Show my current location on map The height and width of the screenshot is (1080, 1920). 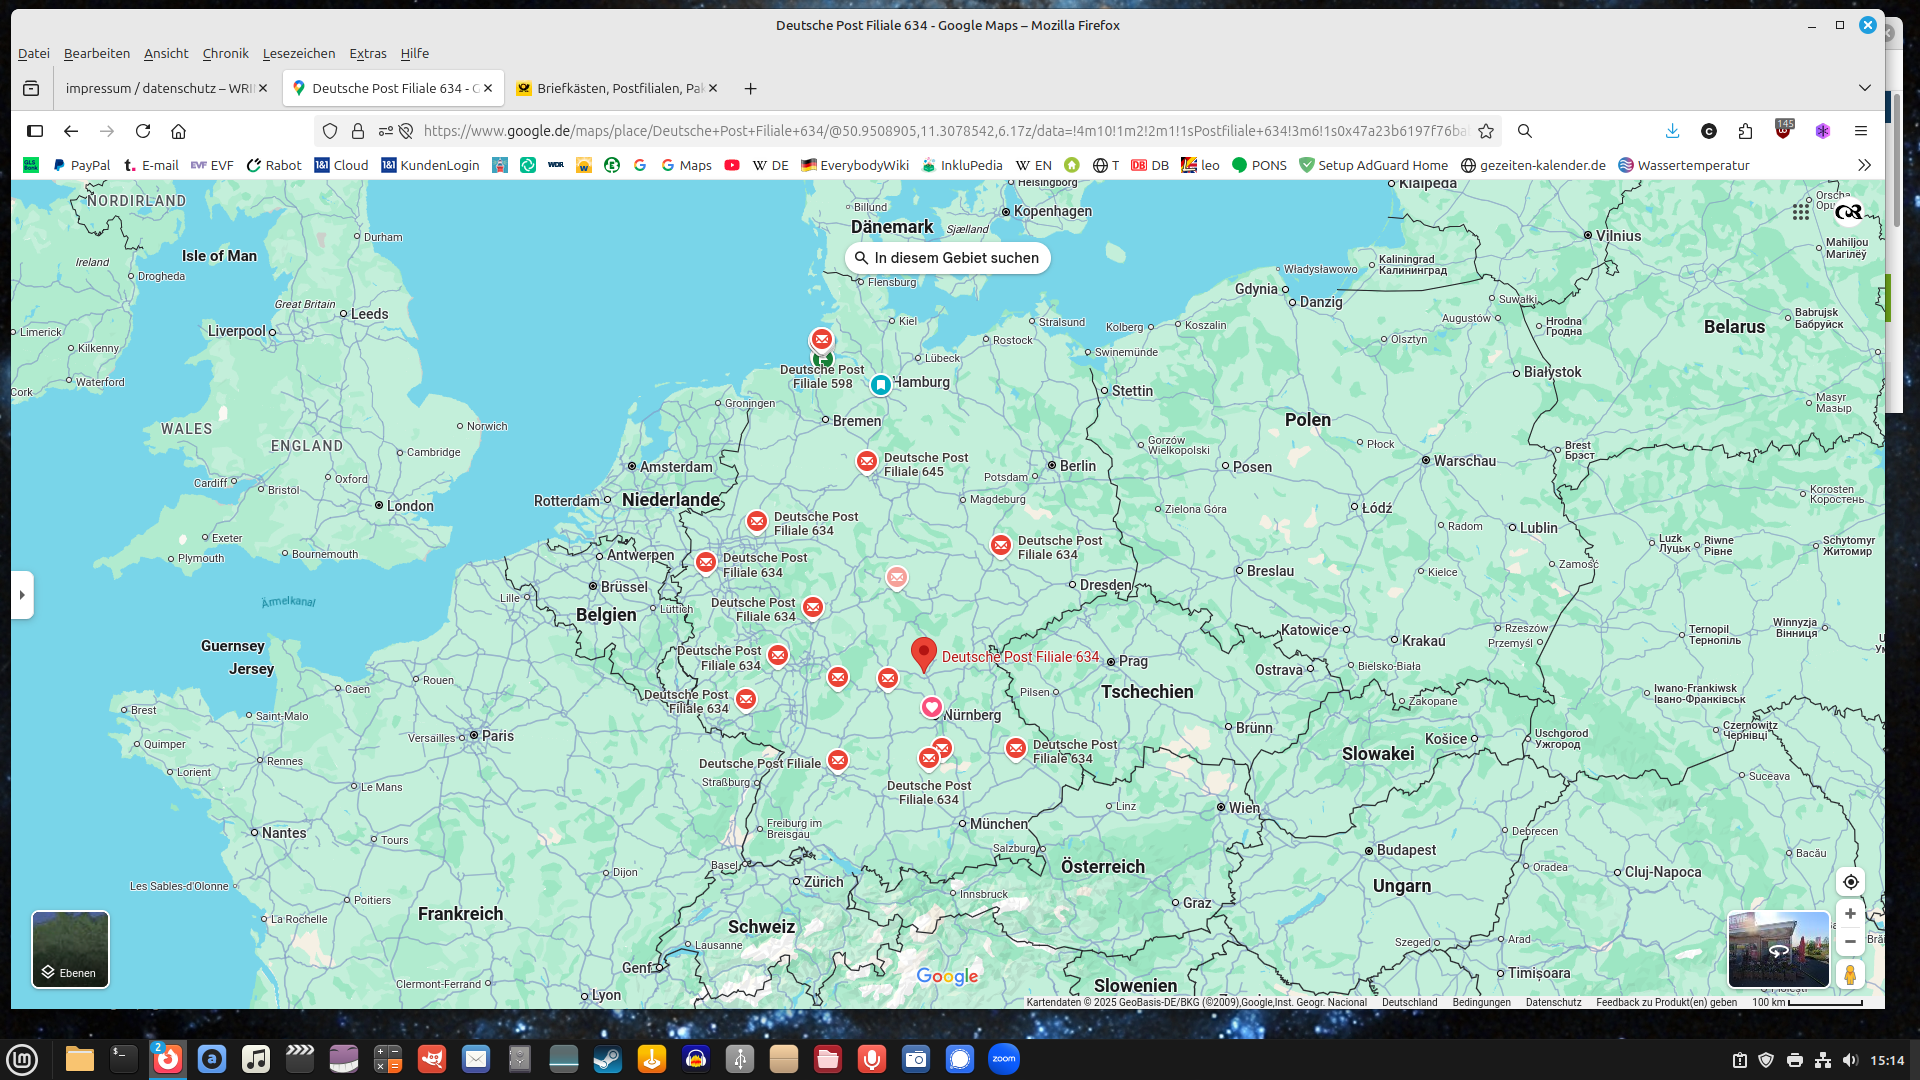click(x=1850, y=882)
